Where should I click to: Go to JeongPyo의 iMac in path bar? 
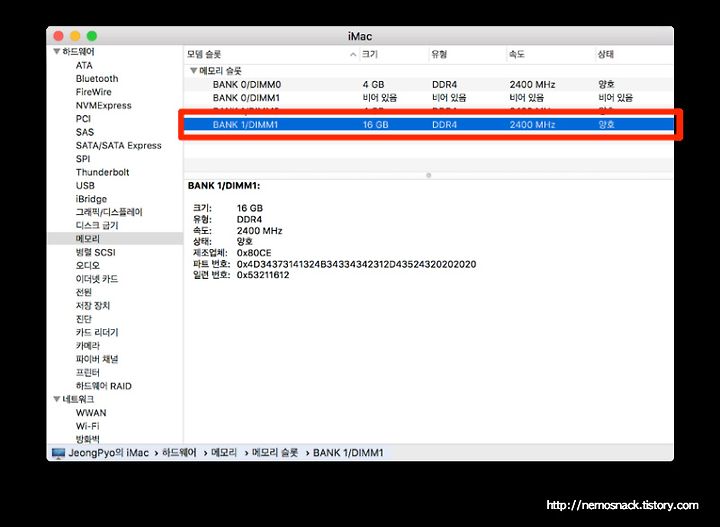point(108,453)
